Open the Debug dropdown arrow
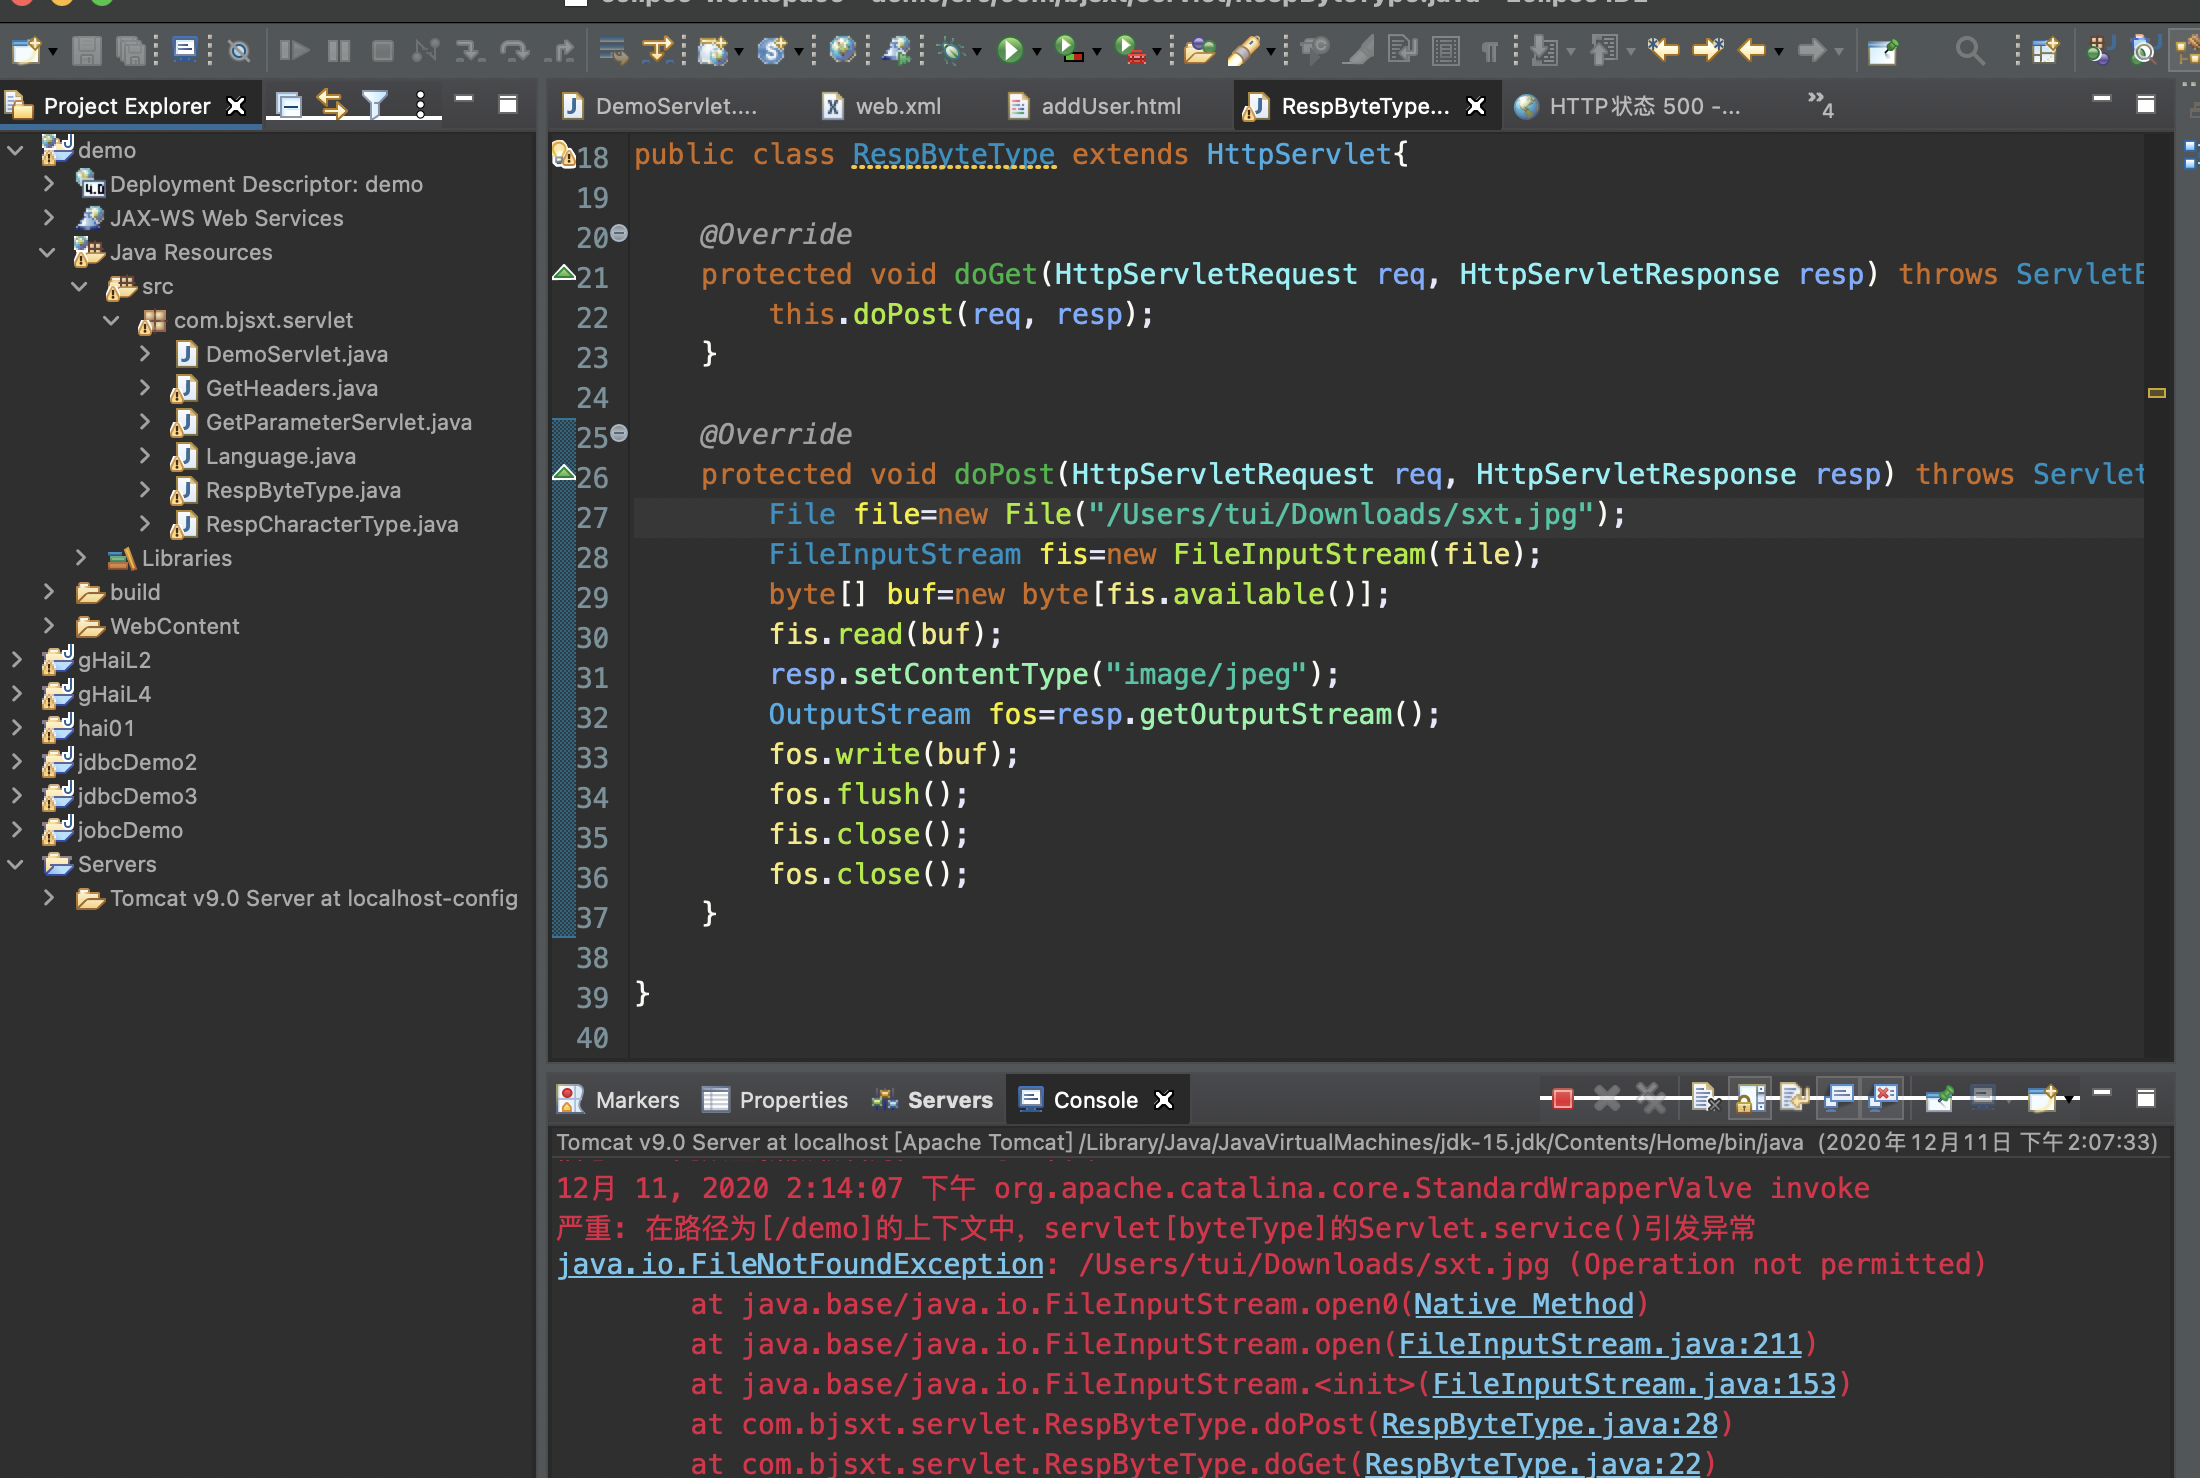This screenshot has height=1478, width=2200. point(977,51)
